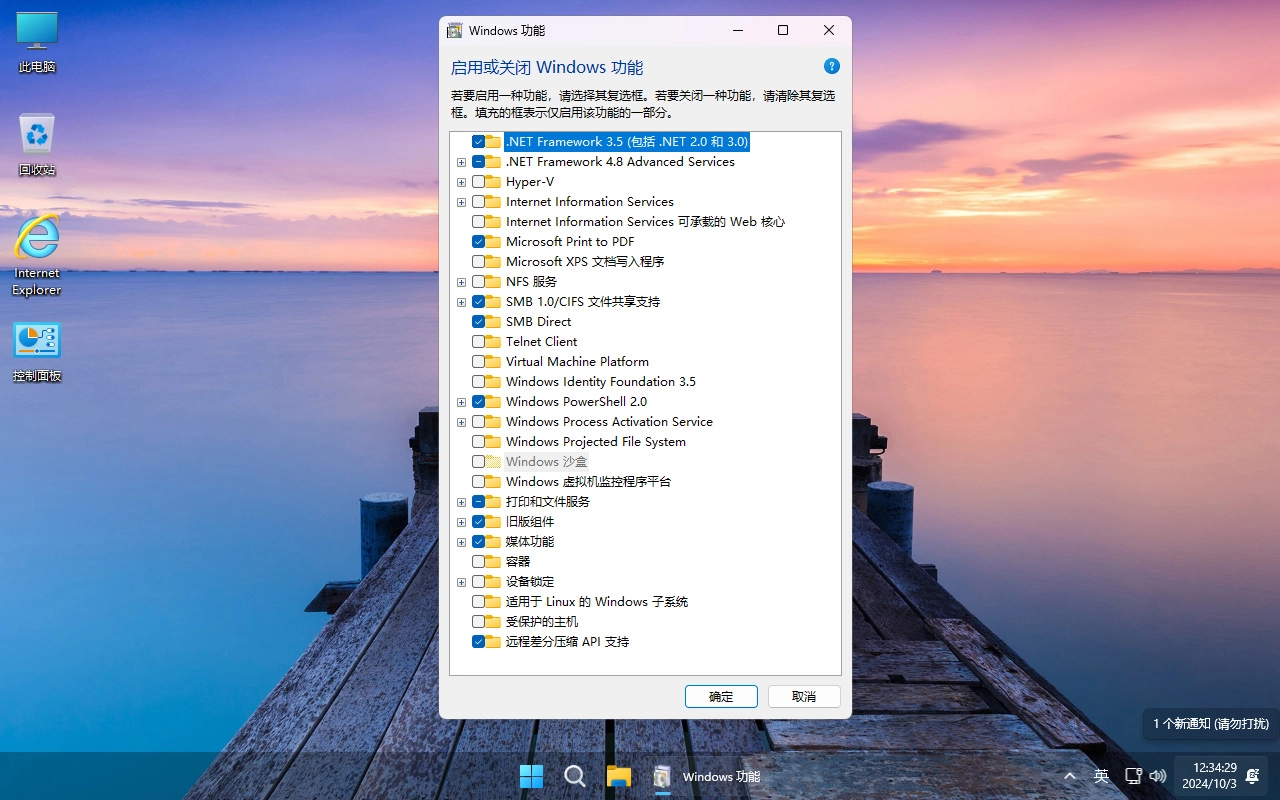Open the 1 个新通知 notification
This screenshot has height=800, width=1280.
1208,724
